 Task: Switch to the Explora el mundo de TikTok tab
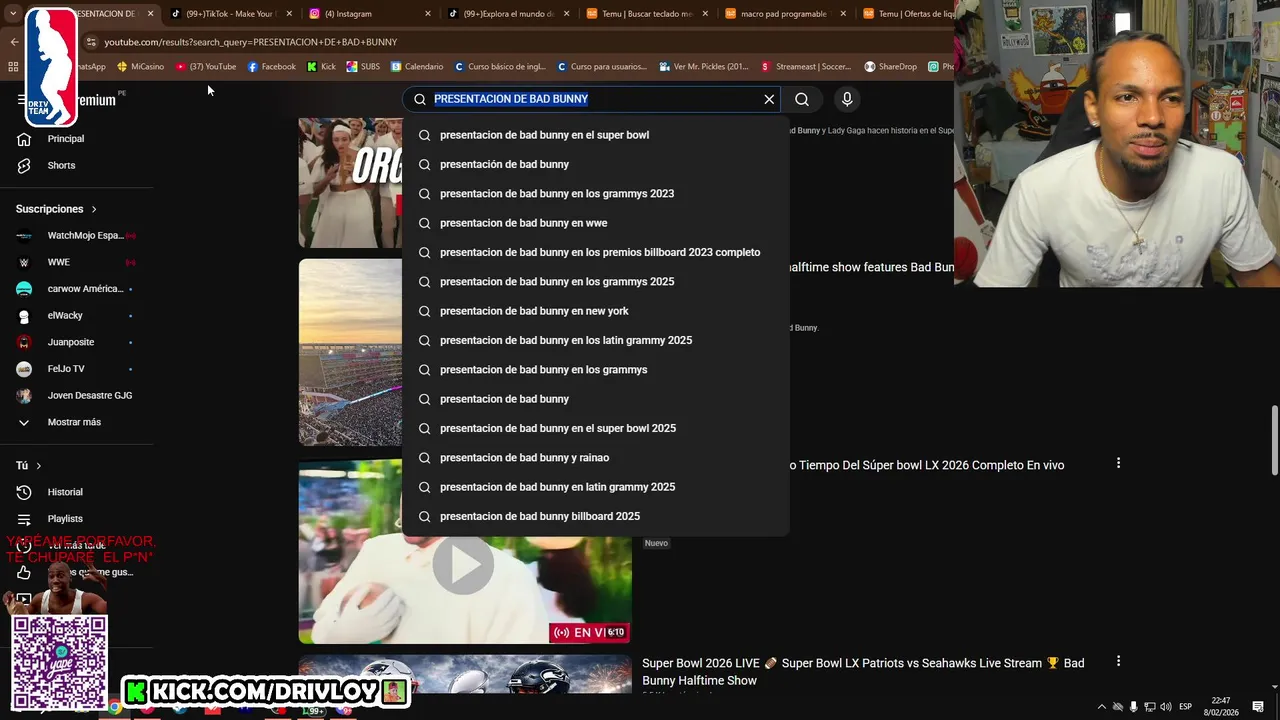point(510,14)
